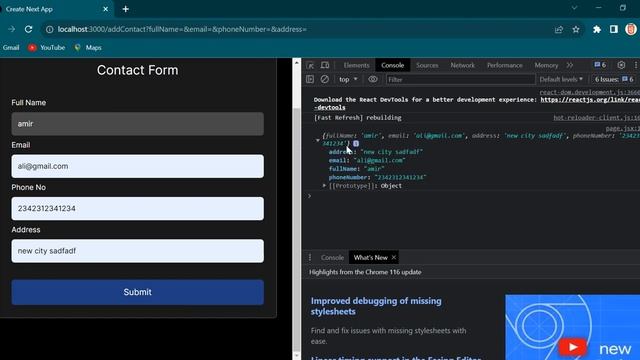This screenshot has width=640, height=360.
Task: Open the tab search chevron
Action: coord(574,8)
